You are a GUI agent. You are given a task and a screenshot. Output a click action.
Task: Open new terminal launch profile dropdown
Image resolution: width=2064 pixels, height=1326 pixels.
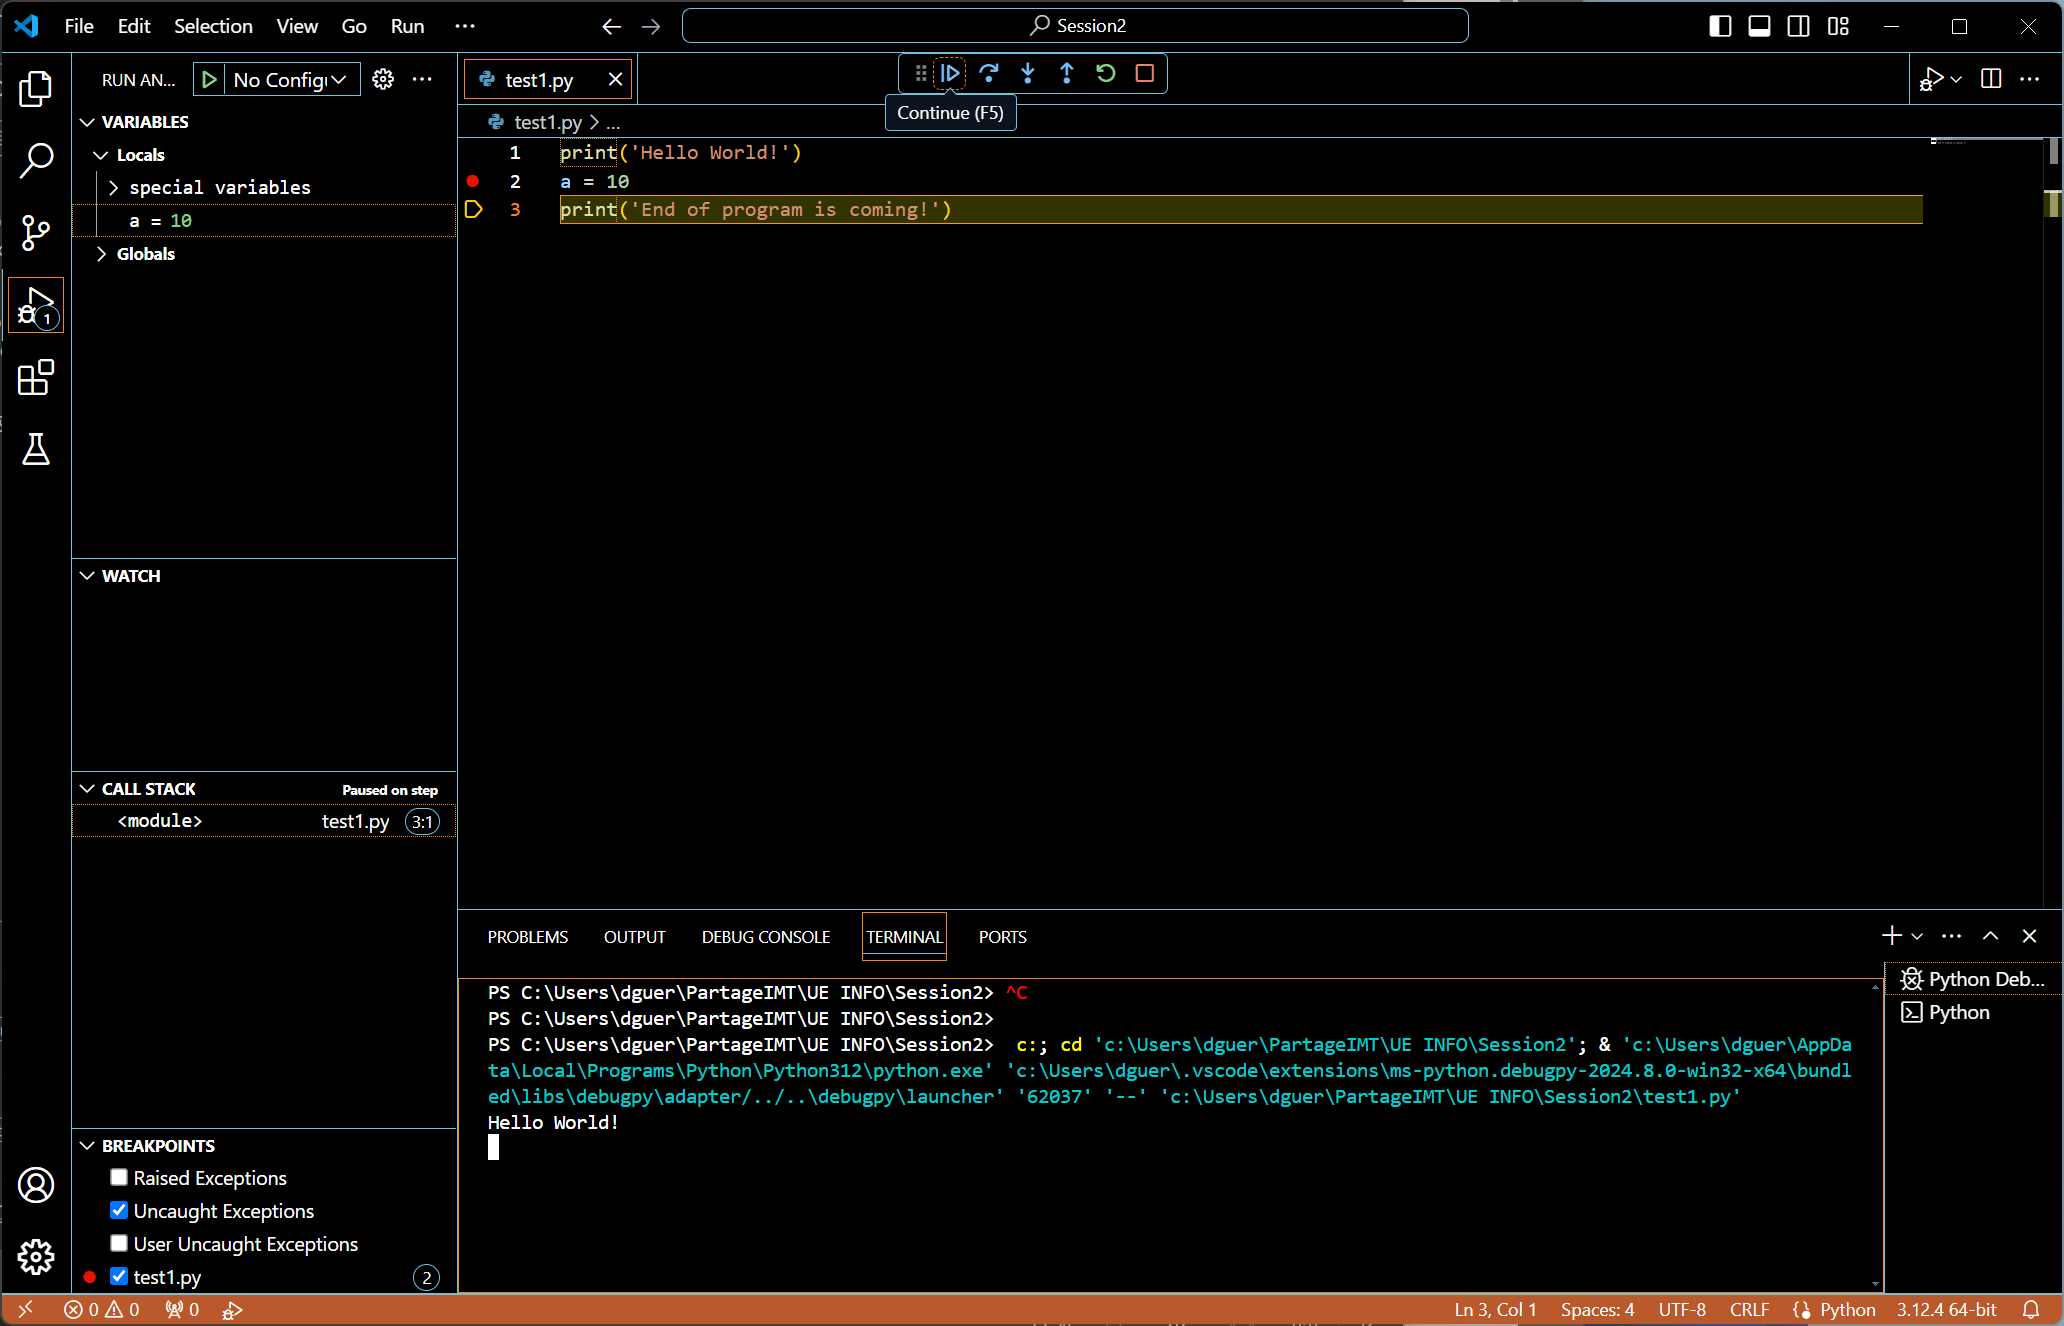coord(1917,937)
